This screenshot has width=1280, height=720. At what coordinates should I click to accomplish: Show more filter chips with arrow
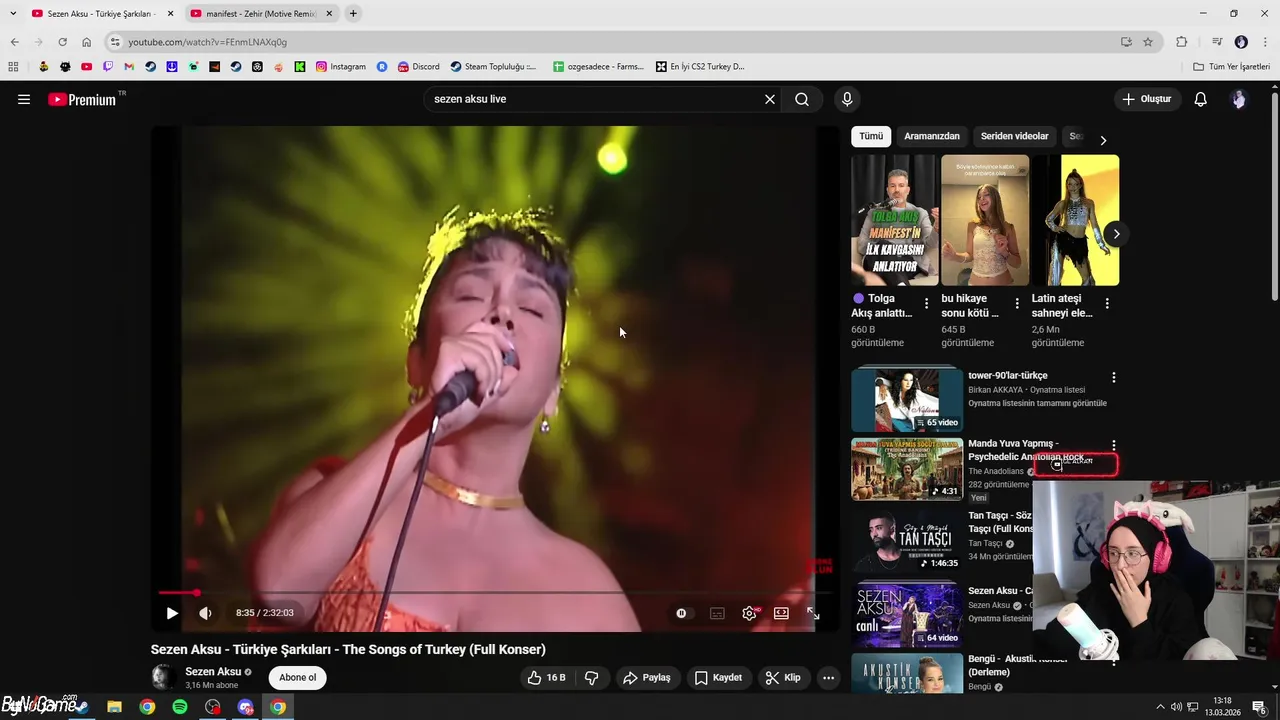click(1103, 140)
